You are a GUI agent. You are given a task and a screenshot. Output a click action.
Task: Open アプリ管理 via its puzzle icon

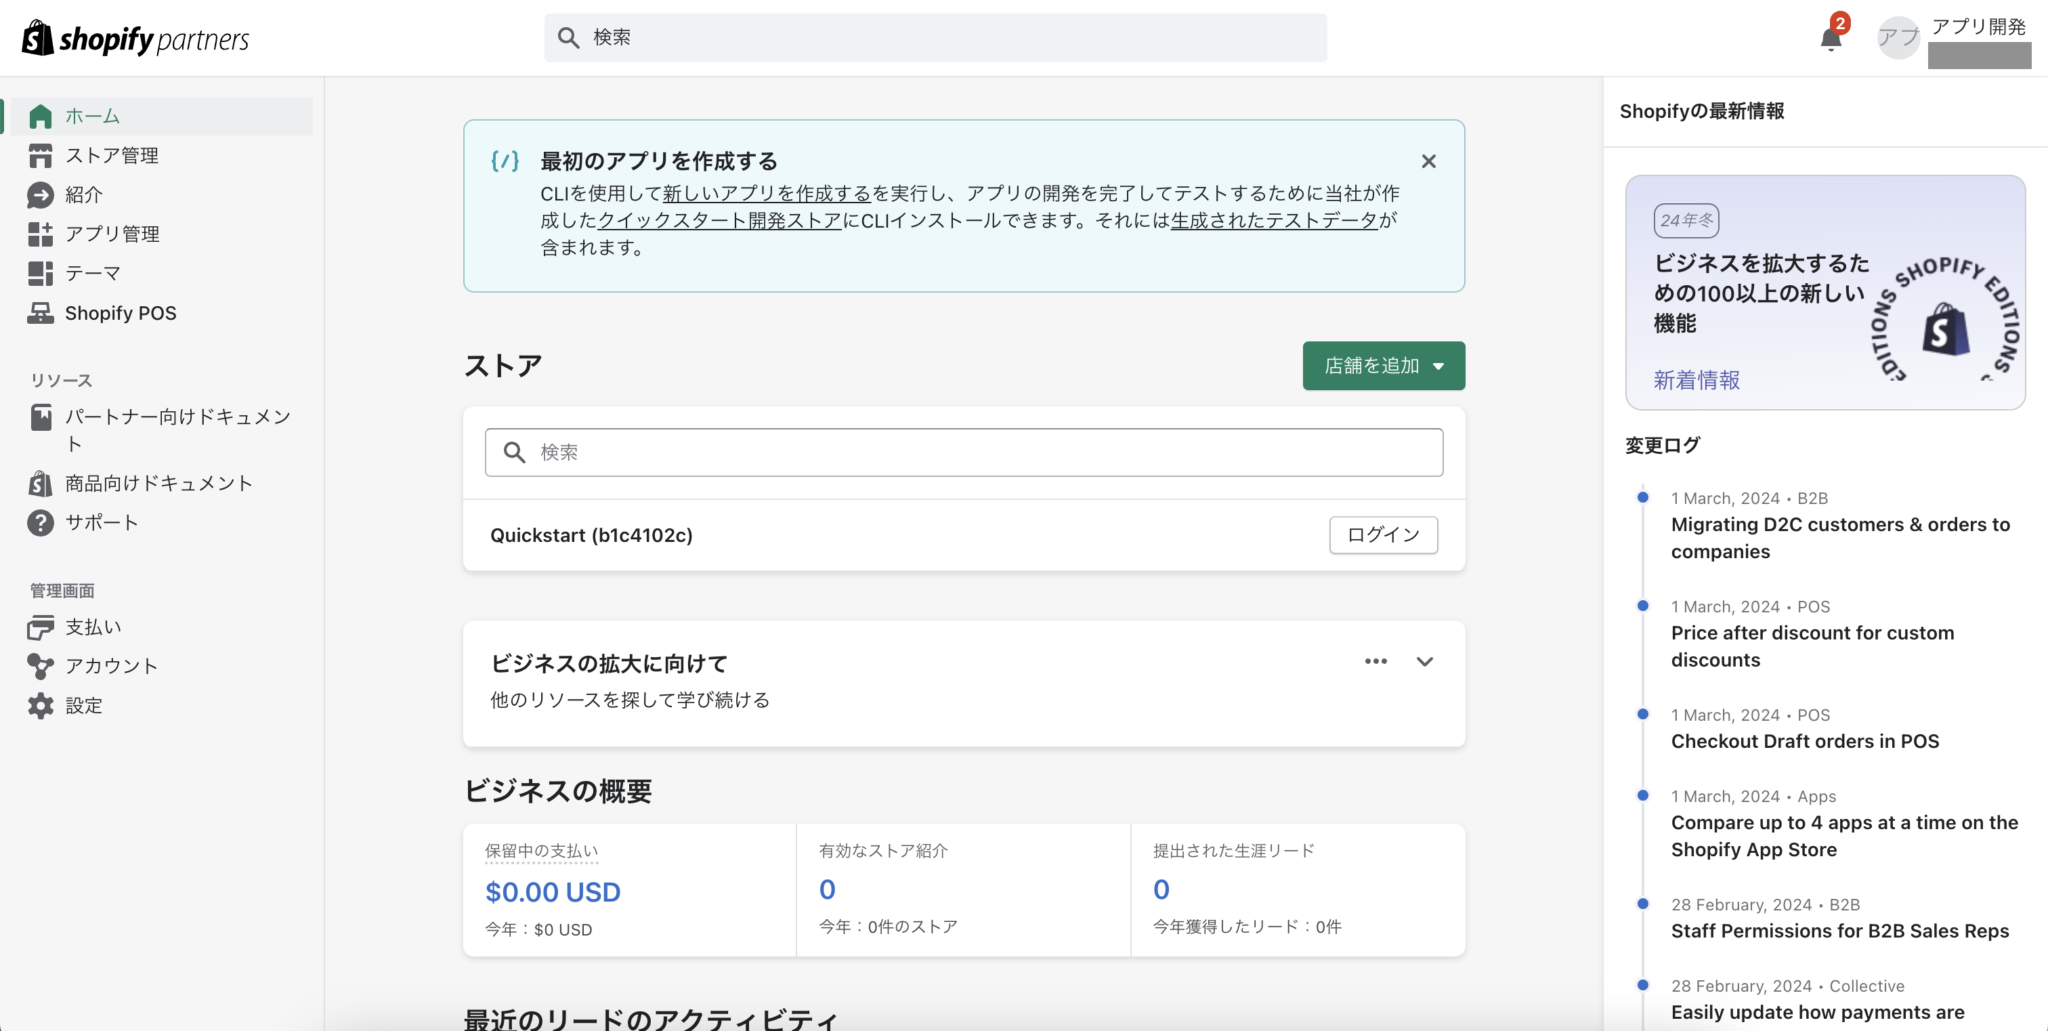[x=40, y=234]
